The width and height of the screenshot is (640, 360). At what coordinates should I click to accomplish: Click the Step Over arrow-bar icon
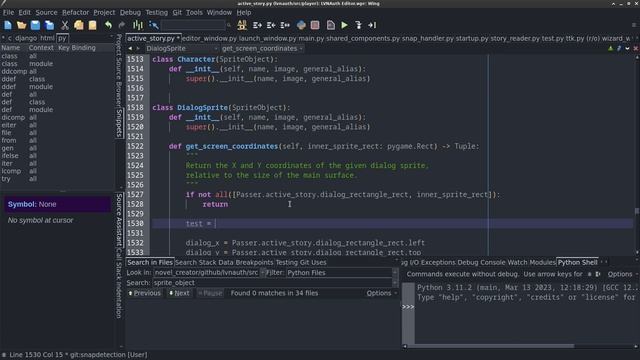click(372, 25)
